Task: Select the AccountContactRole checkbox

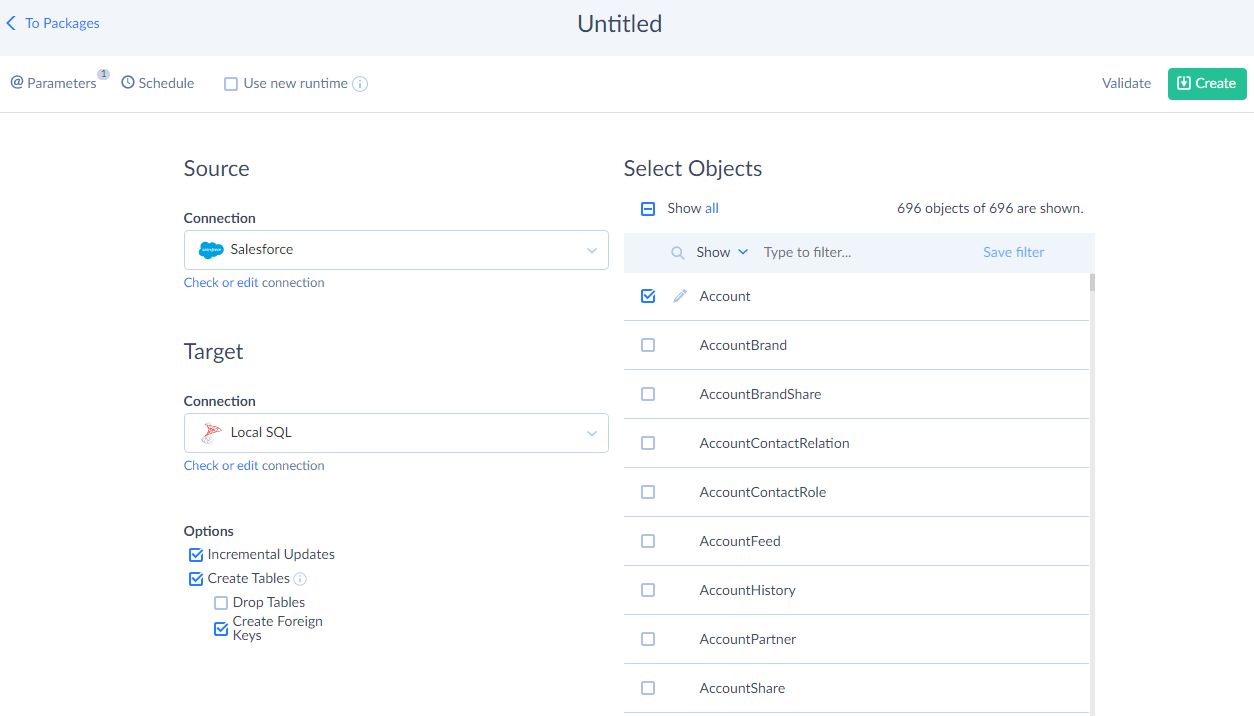Action: coord(648,492)
